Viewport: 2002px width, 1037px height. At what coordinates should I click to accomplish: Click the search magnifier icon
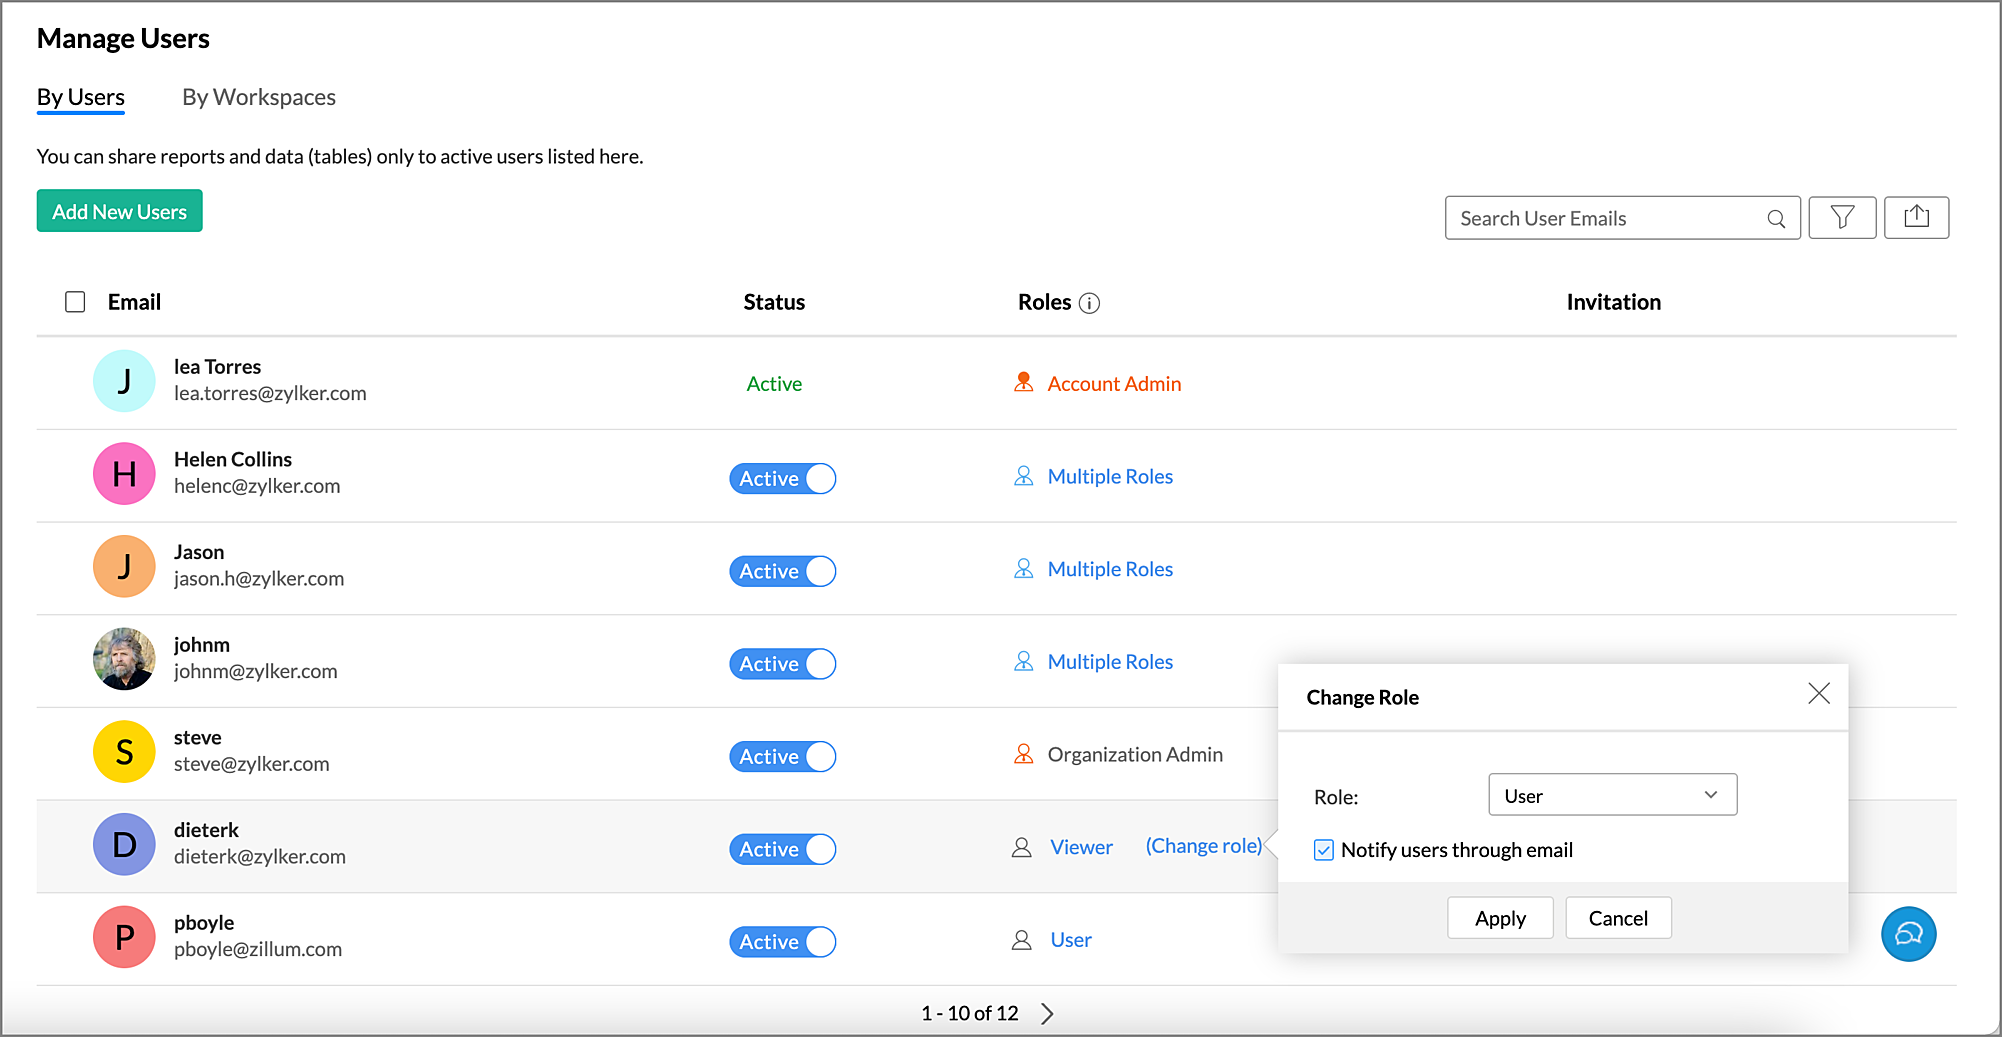click(1776, 219)
